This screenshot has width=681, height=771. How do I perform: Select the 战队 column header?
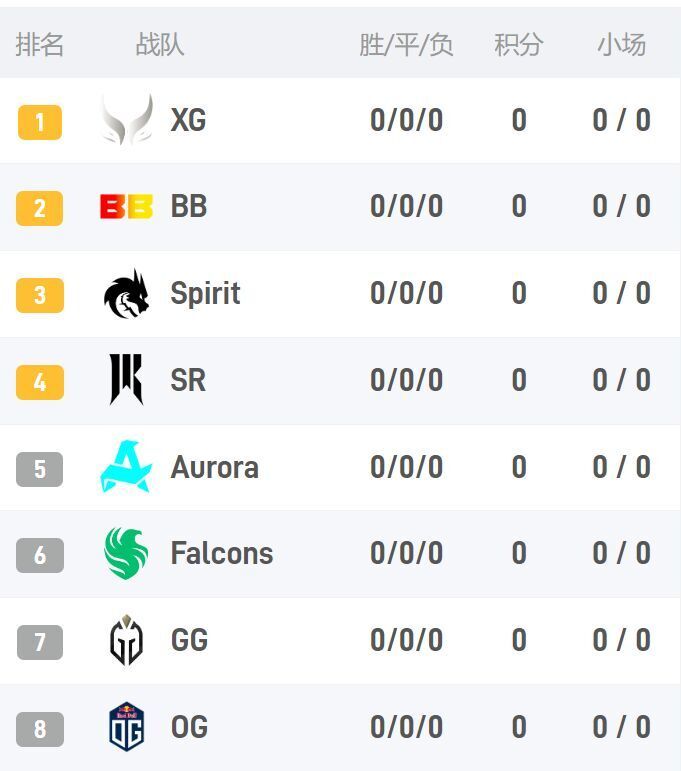[x=160, y=45]
